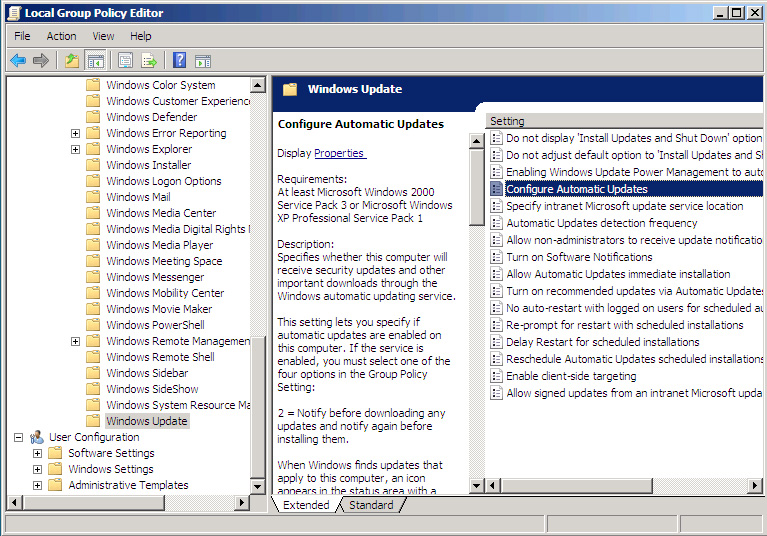Select Turn on recommended updates setting
The image size is (767, 536).
tap(634, 291)
